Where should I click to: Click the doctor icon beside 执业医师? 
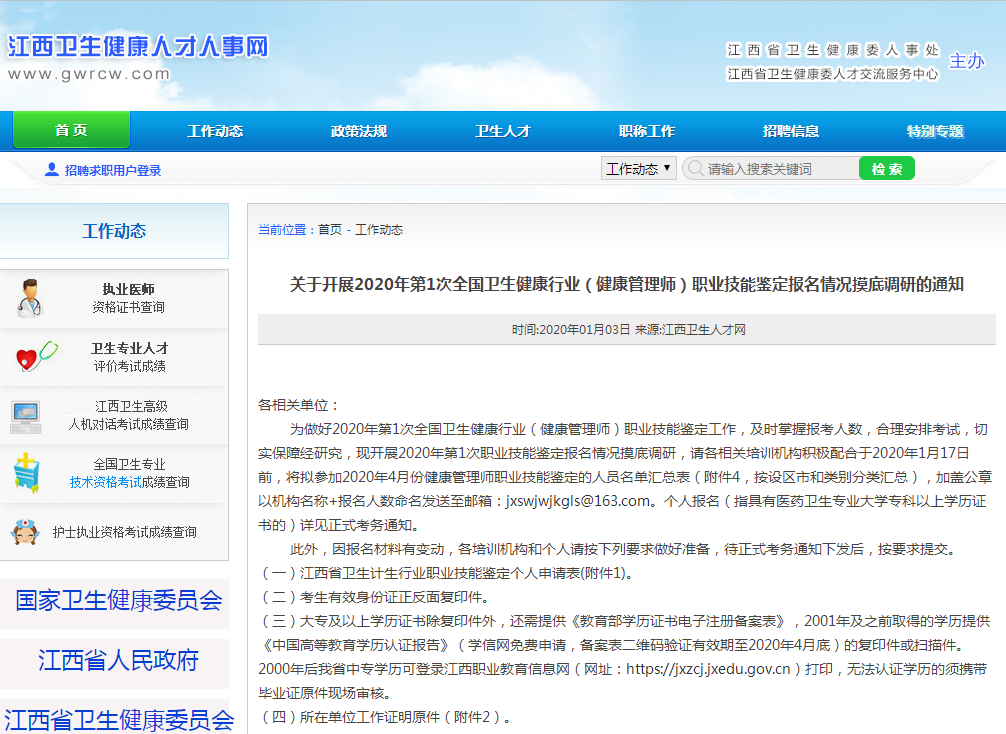pyautogui.click(x=30, y=299)
